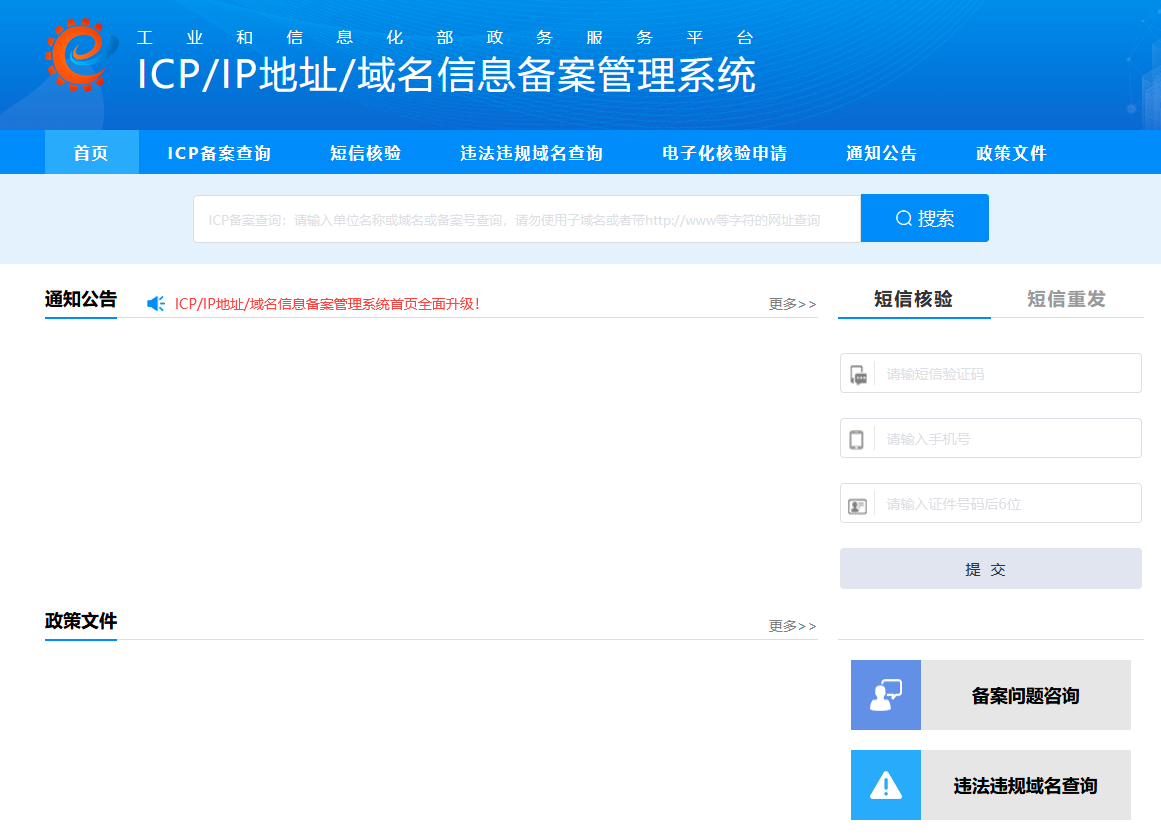Image resolution: width=1161 pixels, height=838 pixels.
Task: Open 更多>> next to 通知公告
Action: (792, 304)
